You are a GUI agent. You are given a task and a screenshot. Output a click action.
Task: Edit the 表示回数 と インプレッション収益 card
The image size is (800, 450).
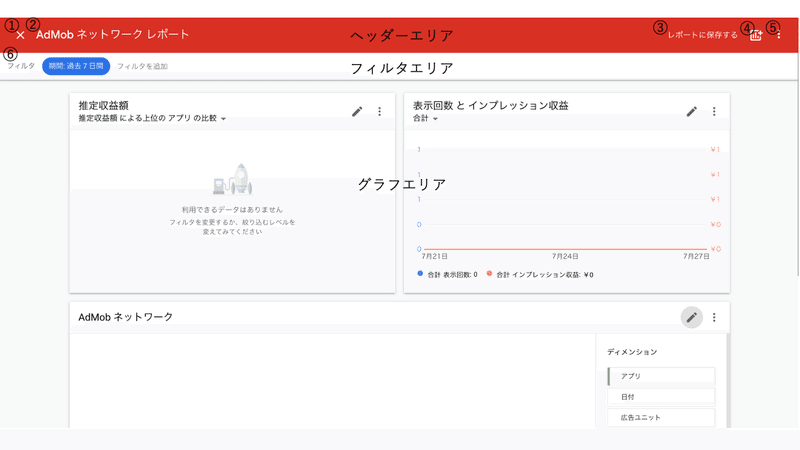(691, 111)
